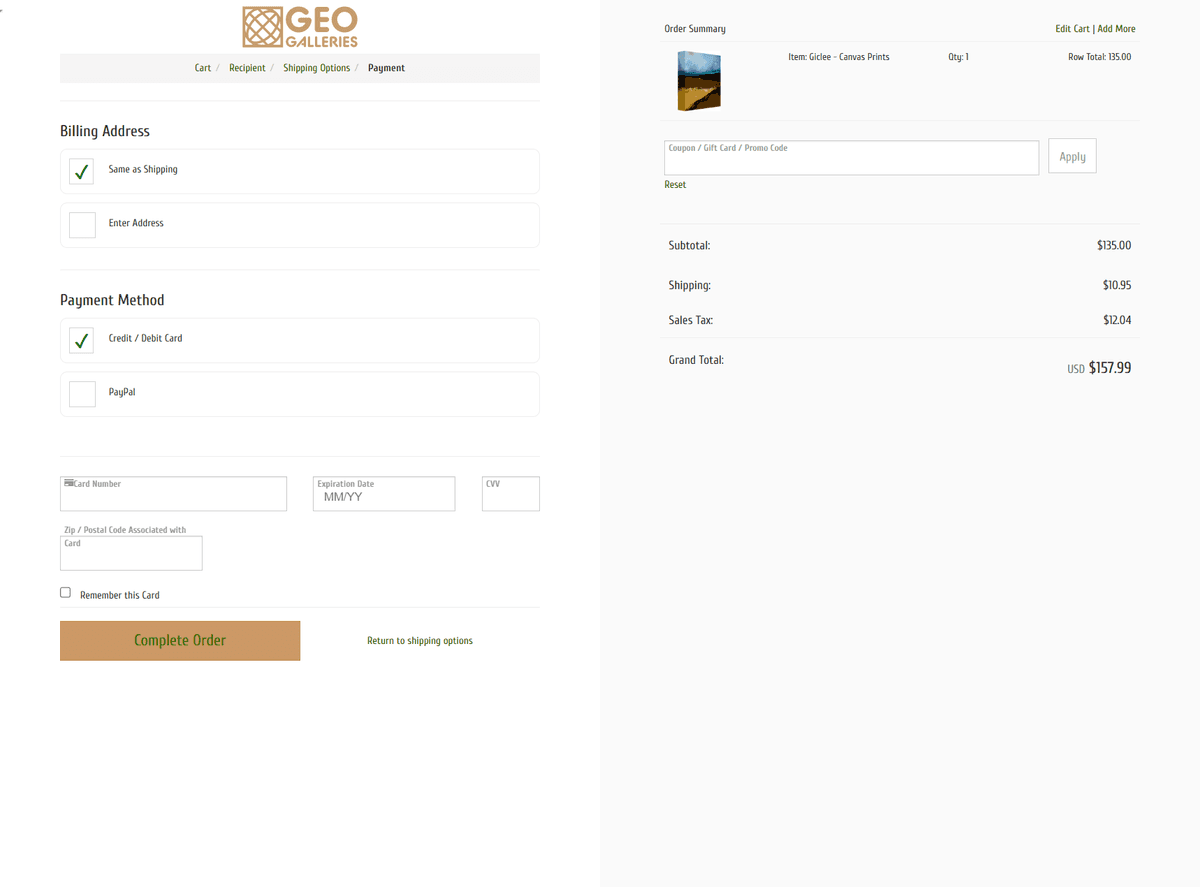Go back to the Cart step
This screenshot has height=887, width=1200.
coord(203,67)
